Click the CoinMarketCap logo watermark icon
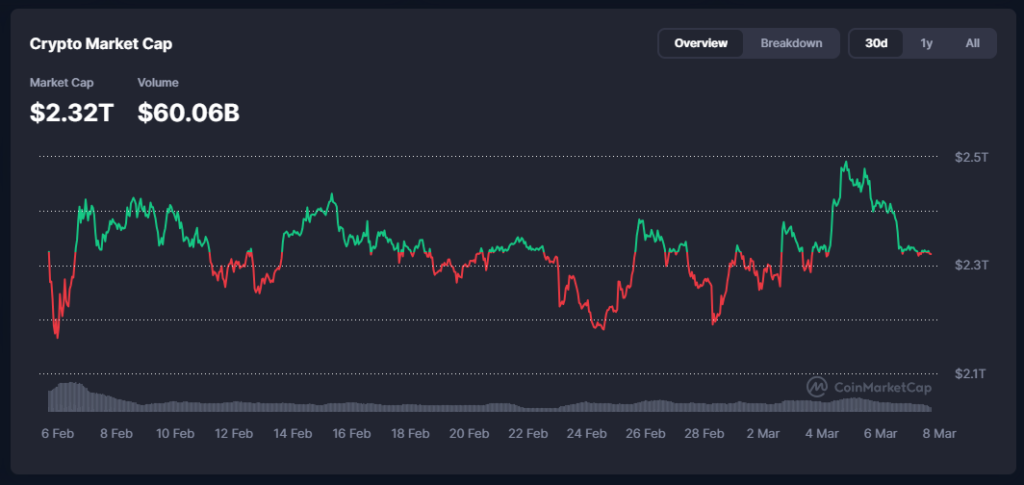Viewport: 1024px width, 485px height. coord(817,386)
